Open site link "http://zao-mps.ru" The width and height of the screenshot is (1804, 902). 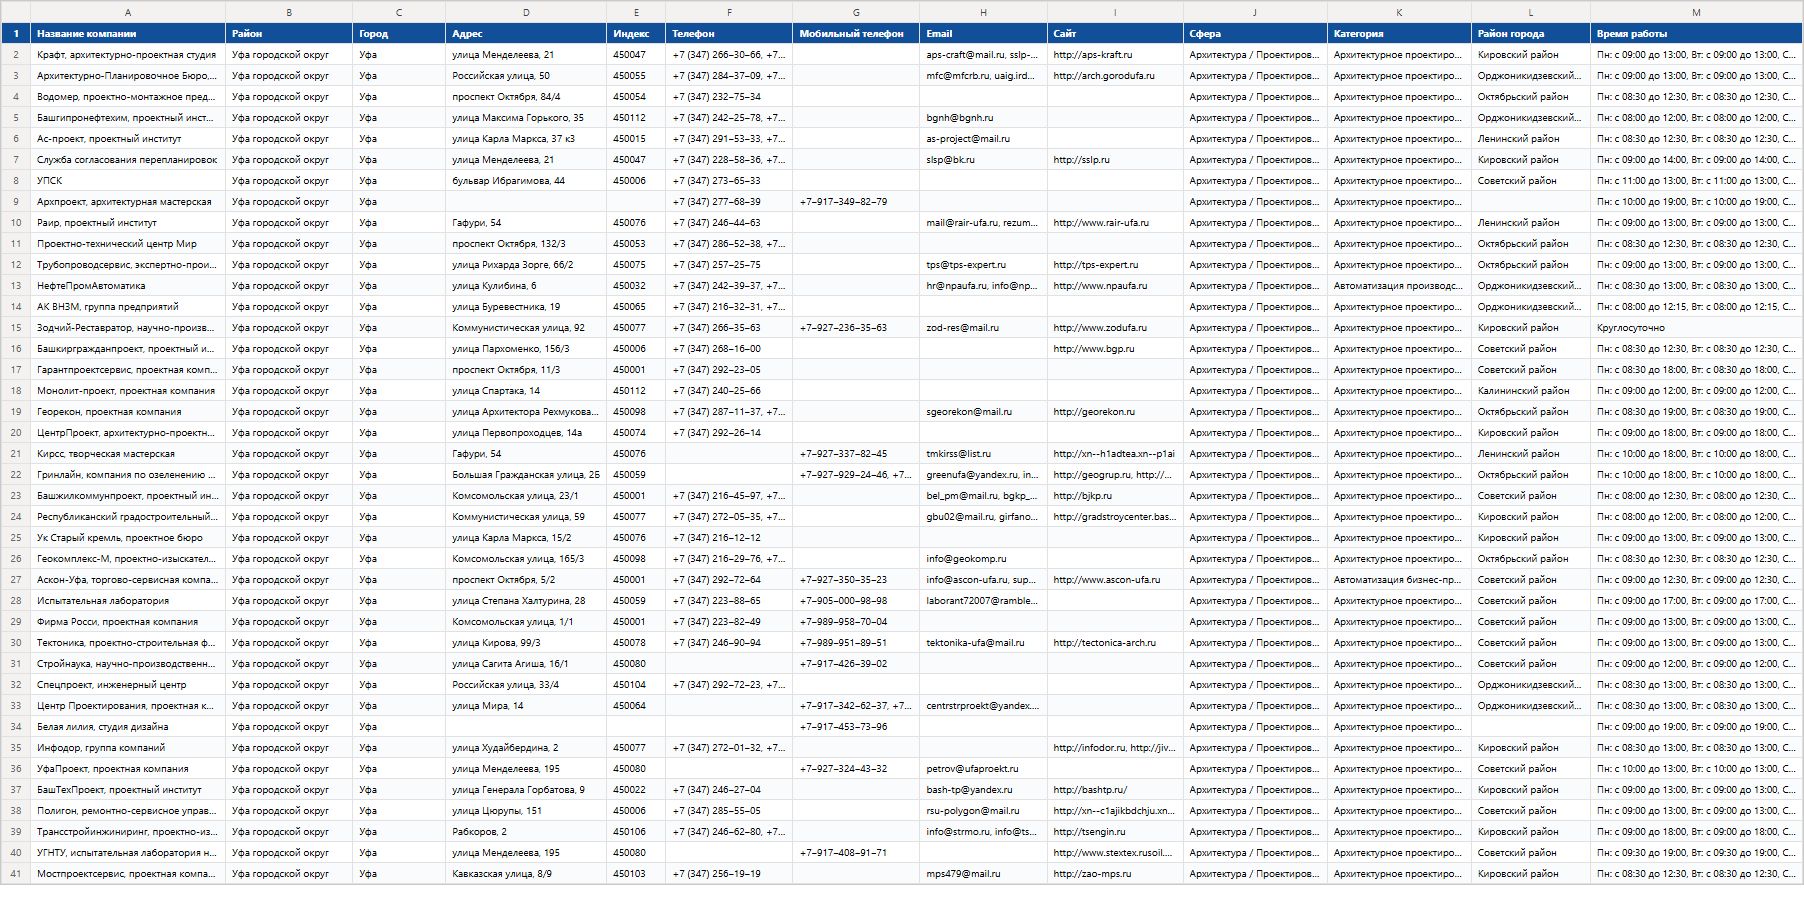tap(1092, 873)
